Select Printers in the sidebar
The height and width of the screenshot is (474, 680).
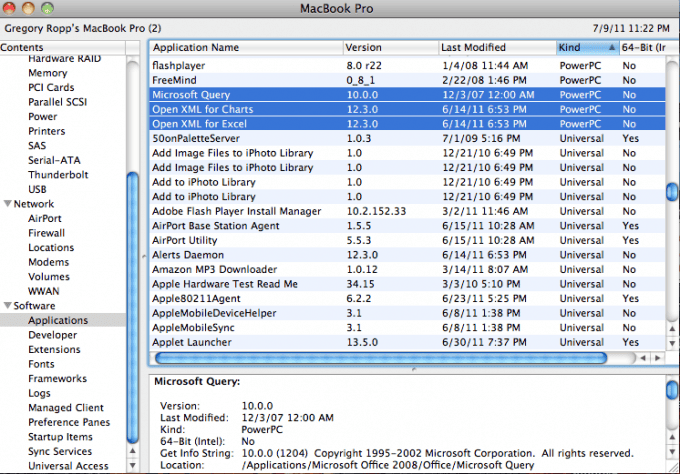click(x=46, y=131)
